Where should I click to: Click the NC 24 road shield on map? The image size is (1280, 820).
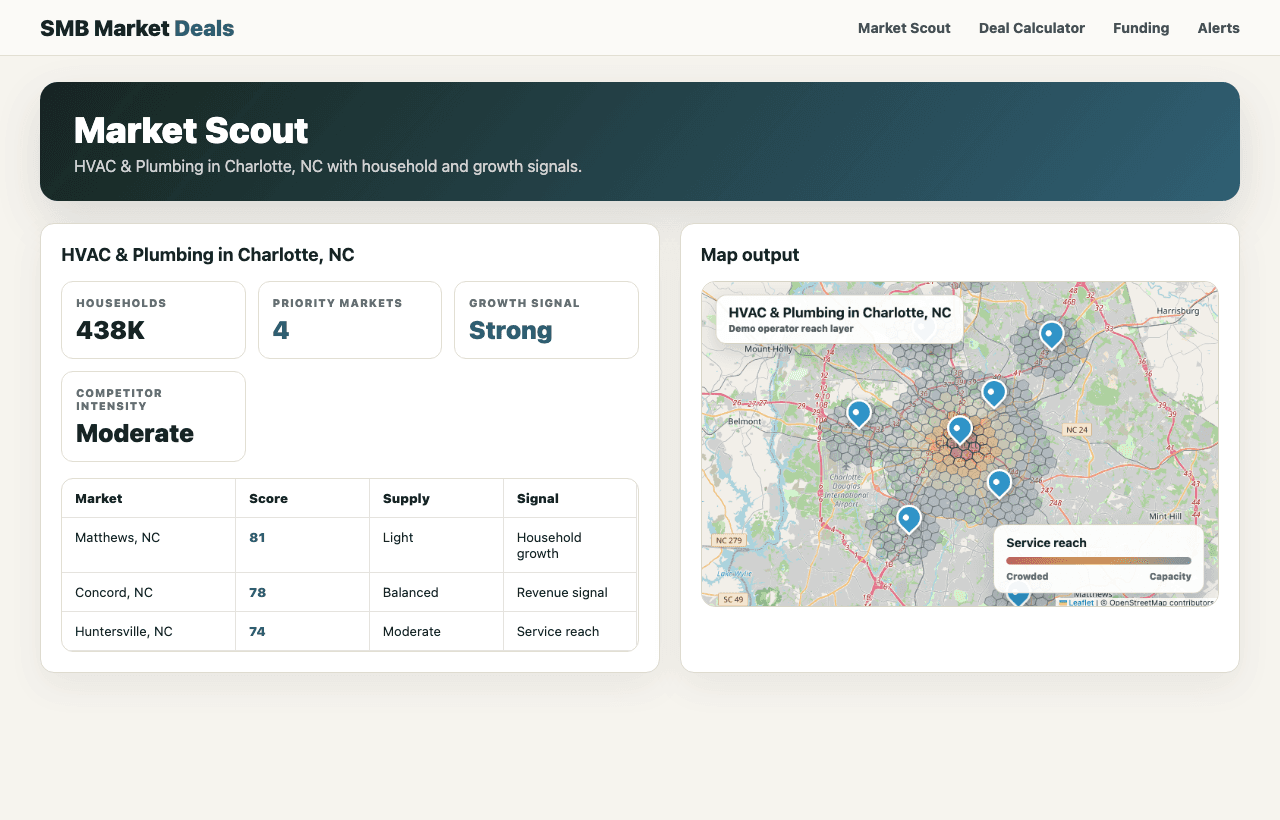[x=1077, y=430]
